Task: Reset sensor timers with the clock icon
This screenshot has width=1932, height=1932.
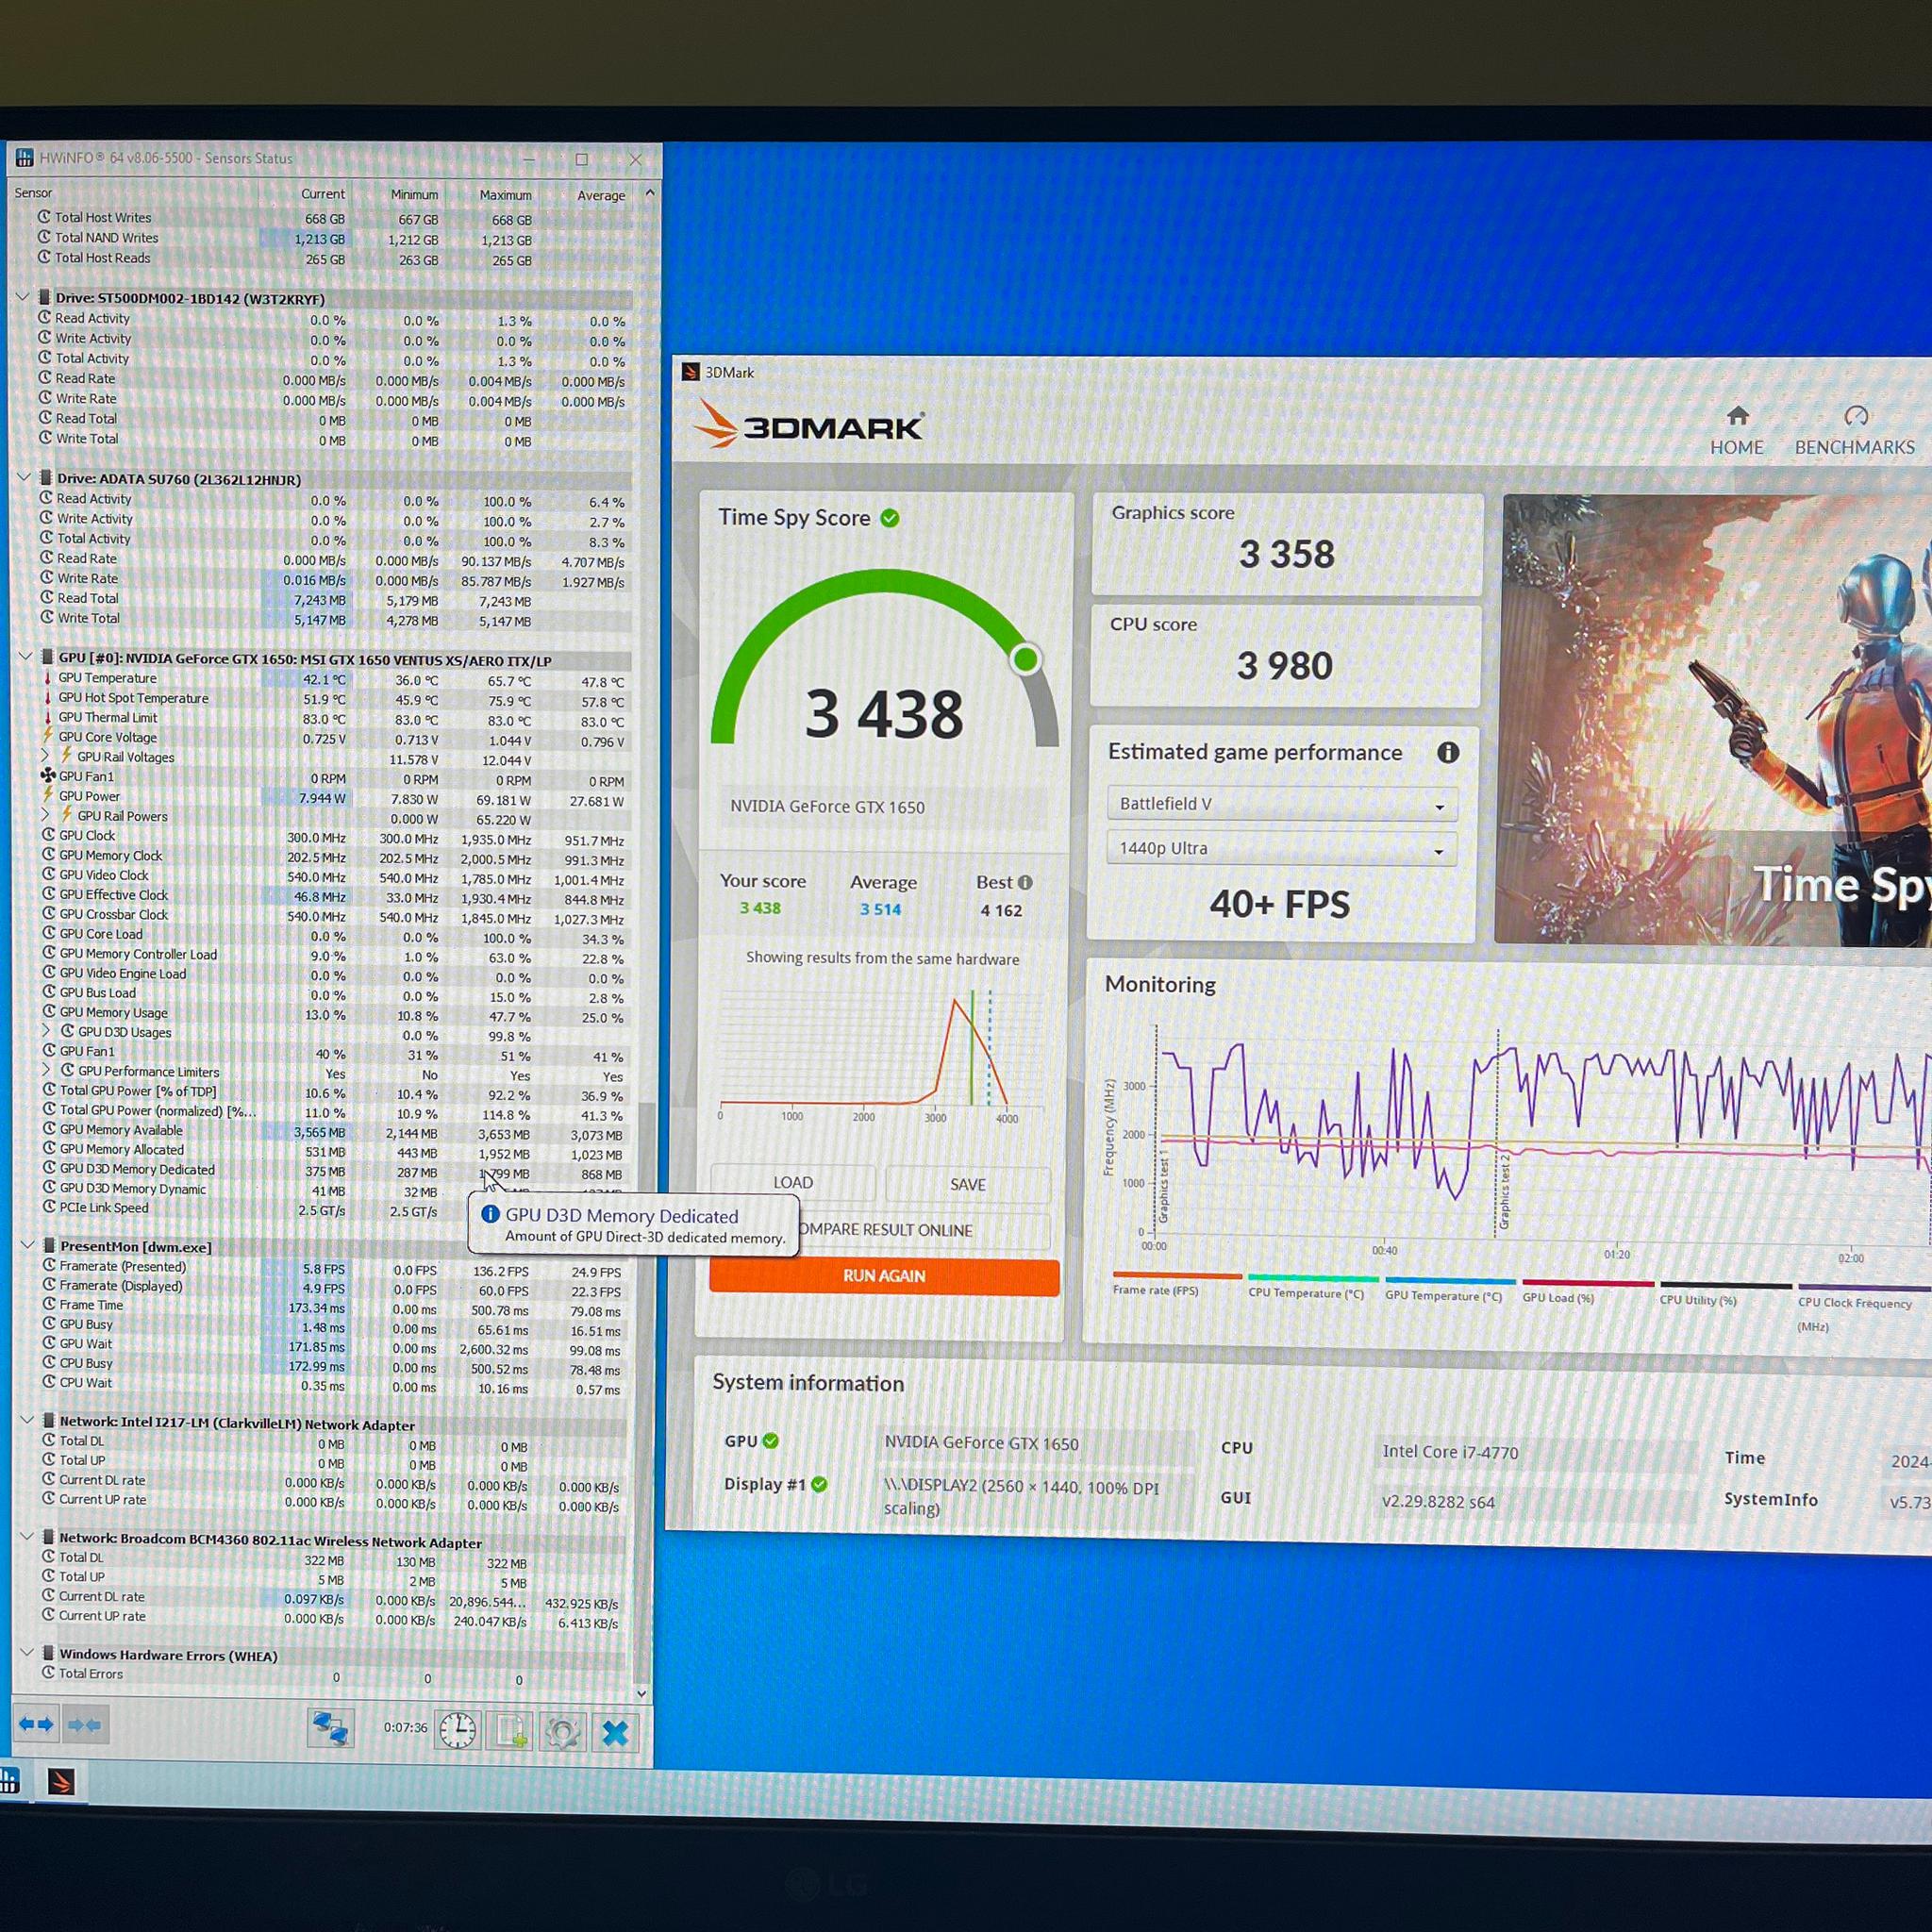Action: point(458,1730)
